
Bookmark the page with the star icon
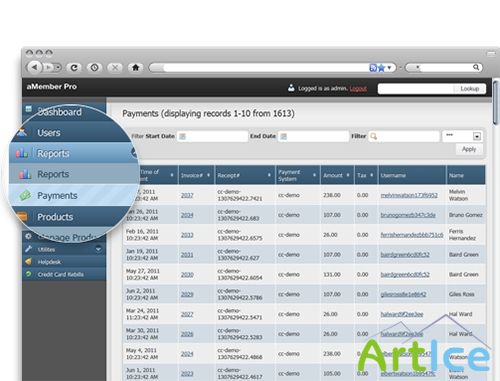[381, 68]
